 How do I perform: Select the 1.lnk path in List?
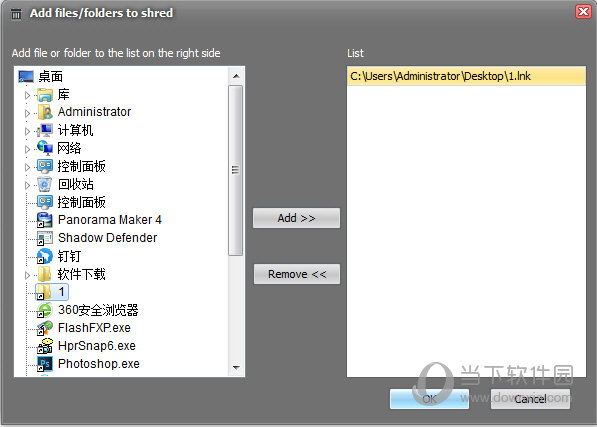[466, 76]
